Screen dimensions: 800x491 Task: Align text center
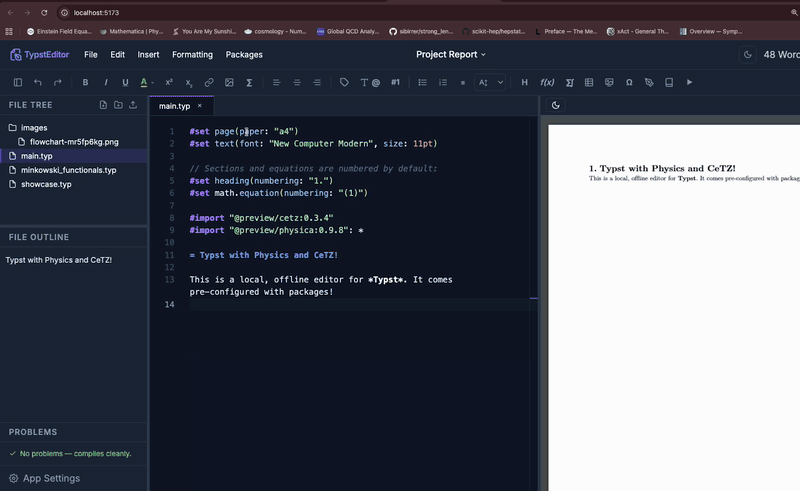pyautogui.click(x=297, y=82)
